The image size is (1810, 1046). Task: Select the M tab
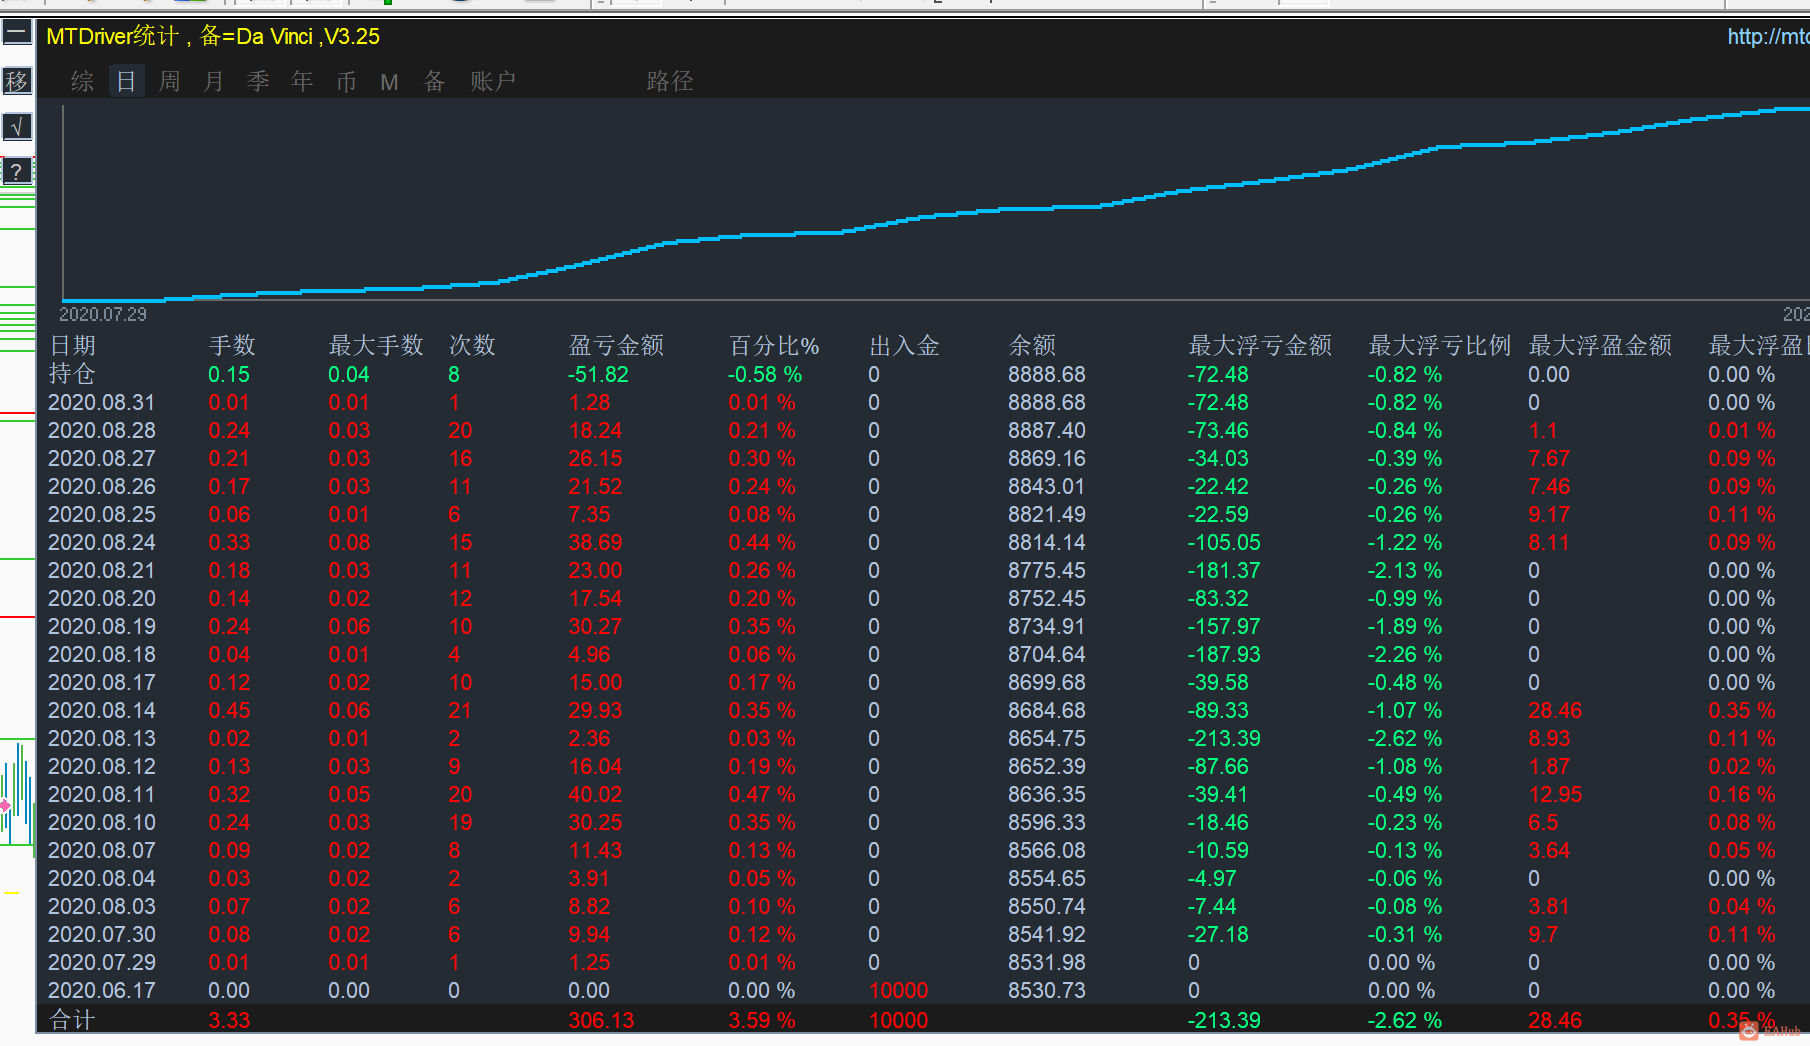[389, 82]
